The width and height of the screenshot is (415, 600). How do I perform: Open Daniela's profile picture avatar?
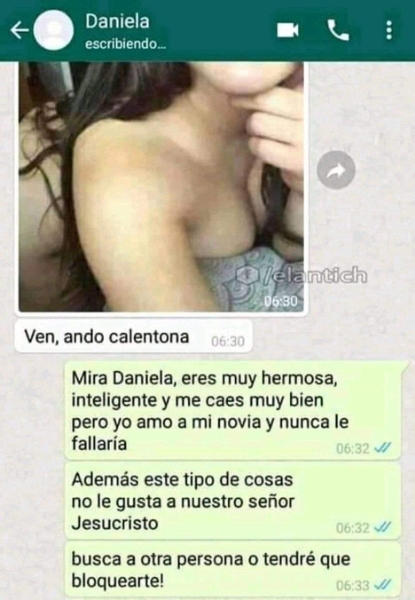click(53, 30)
